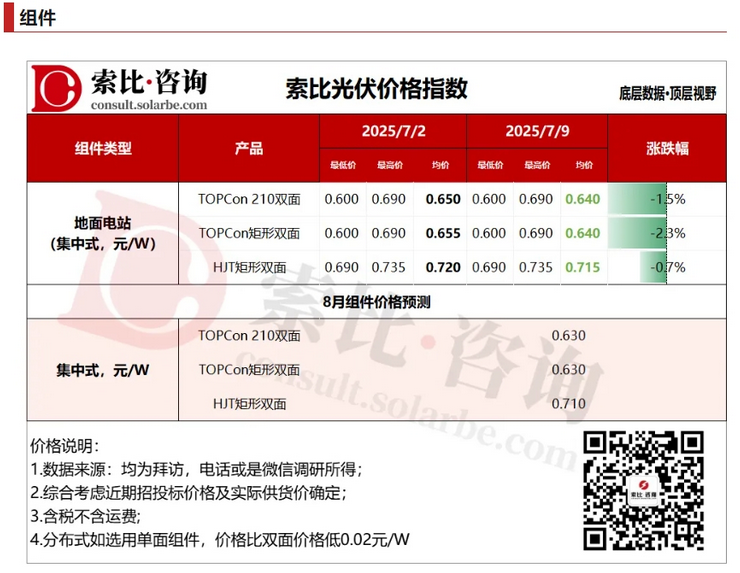This screenshot has height=573, width=740.
Task: Click 最低价 subheader under 2025/7/2
Action: point(343,165)
